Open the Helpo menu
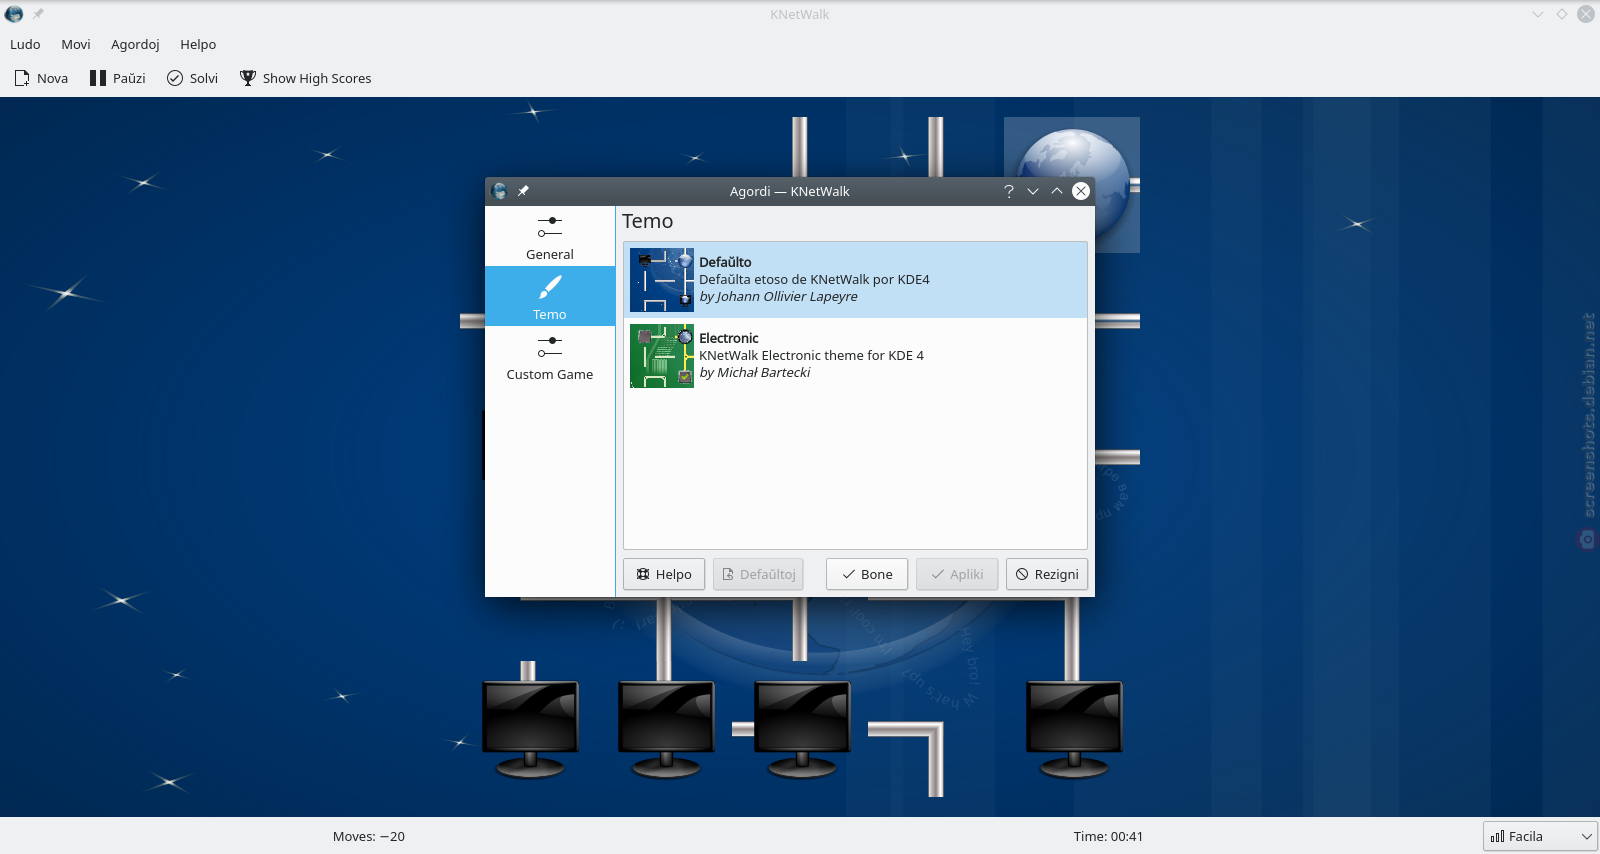 pos(198,44)
